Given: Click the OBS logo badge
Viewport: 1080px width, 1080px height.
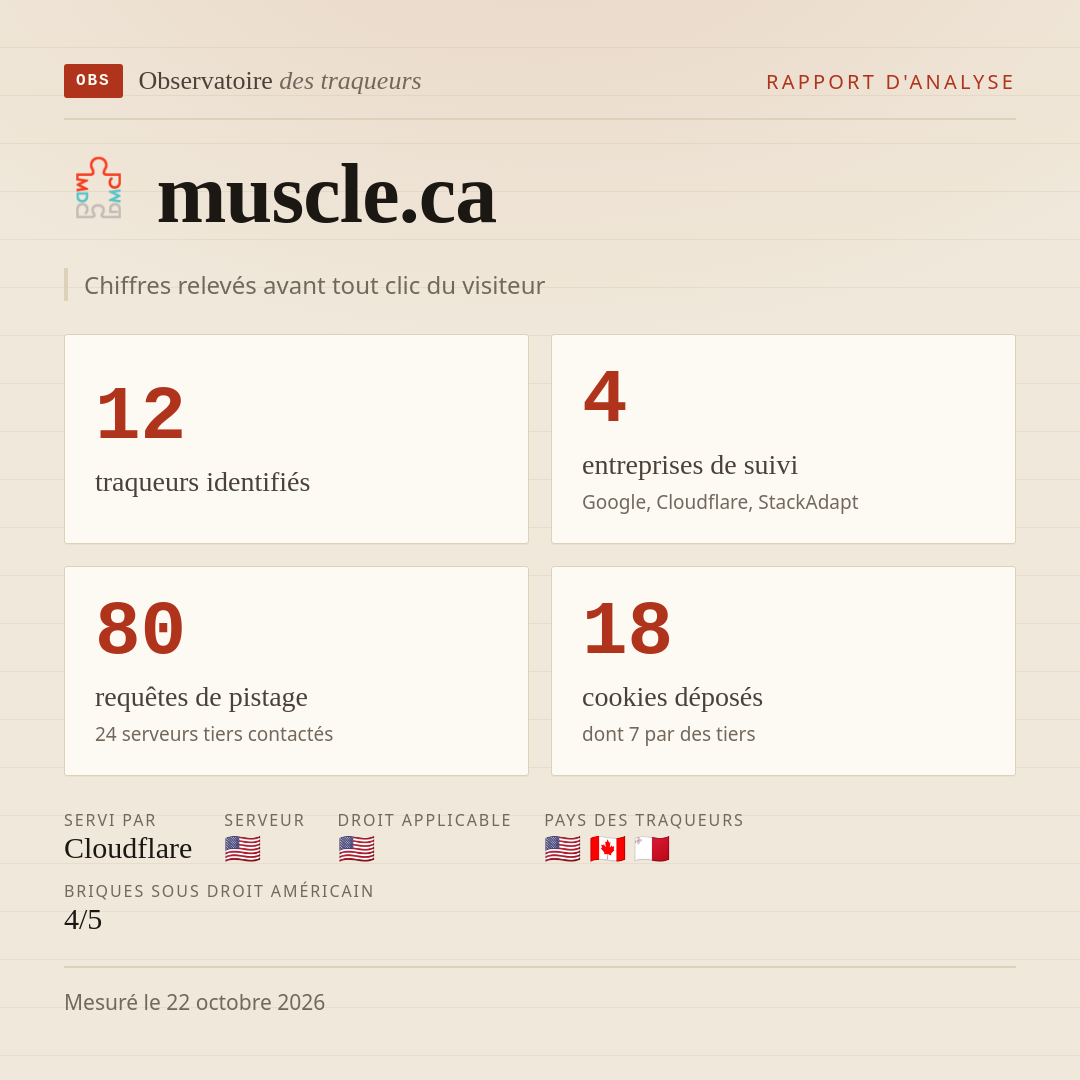Looking at the screenshot, I should pyautogui.click(x=94, y=81).
